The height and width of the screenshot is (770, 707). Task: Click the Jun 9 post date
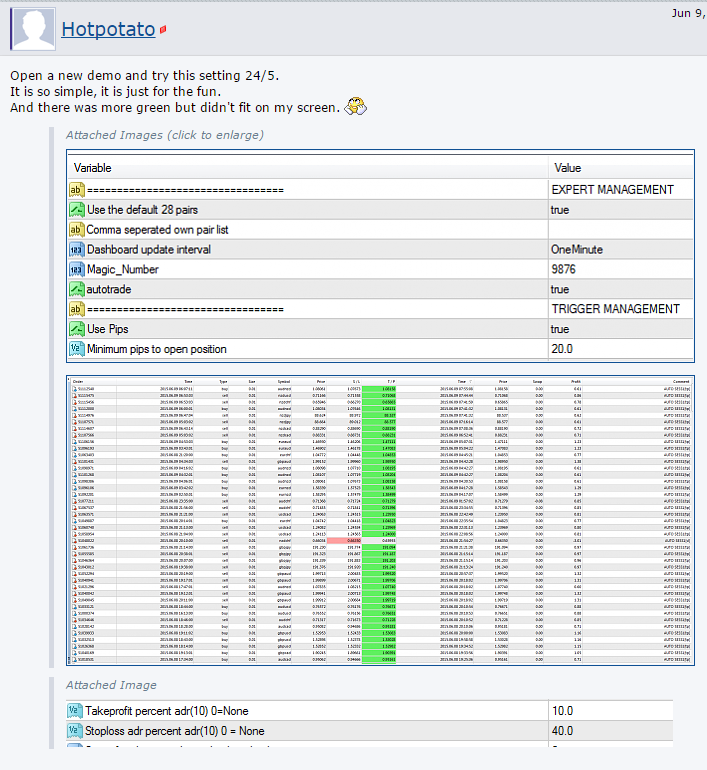coord(688,13)
